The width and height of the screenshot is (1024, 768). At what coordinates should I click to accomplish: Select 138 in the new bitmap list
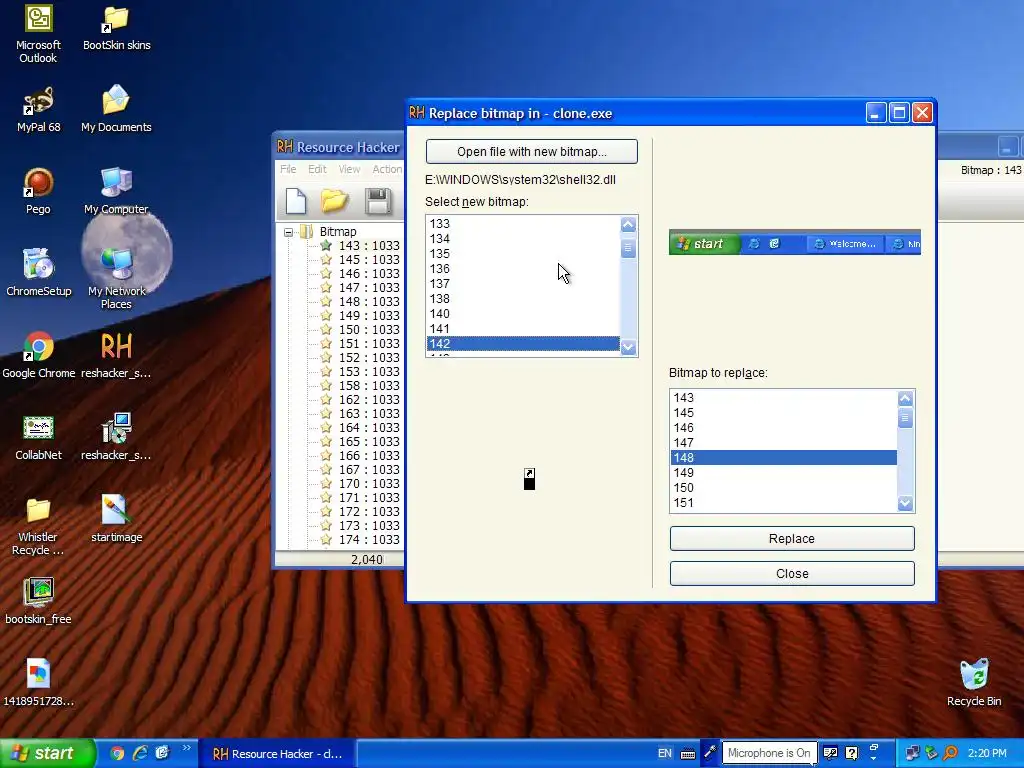(523, 298)
